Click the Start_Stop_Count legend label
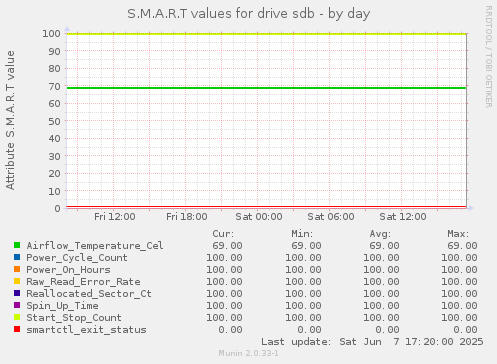Viewport: 497px width, 364px height. [x=74, y=318]
